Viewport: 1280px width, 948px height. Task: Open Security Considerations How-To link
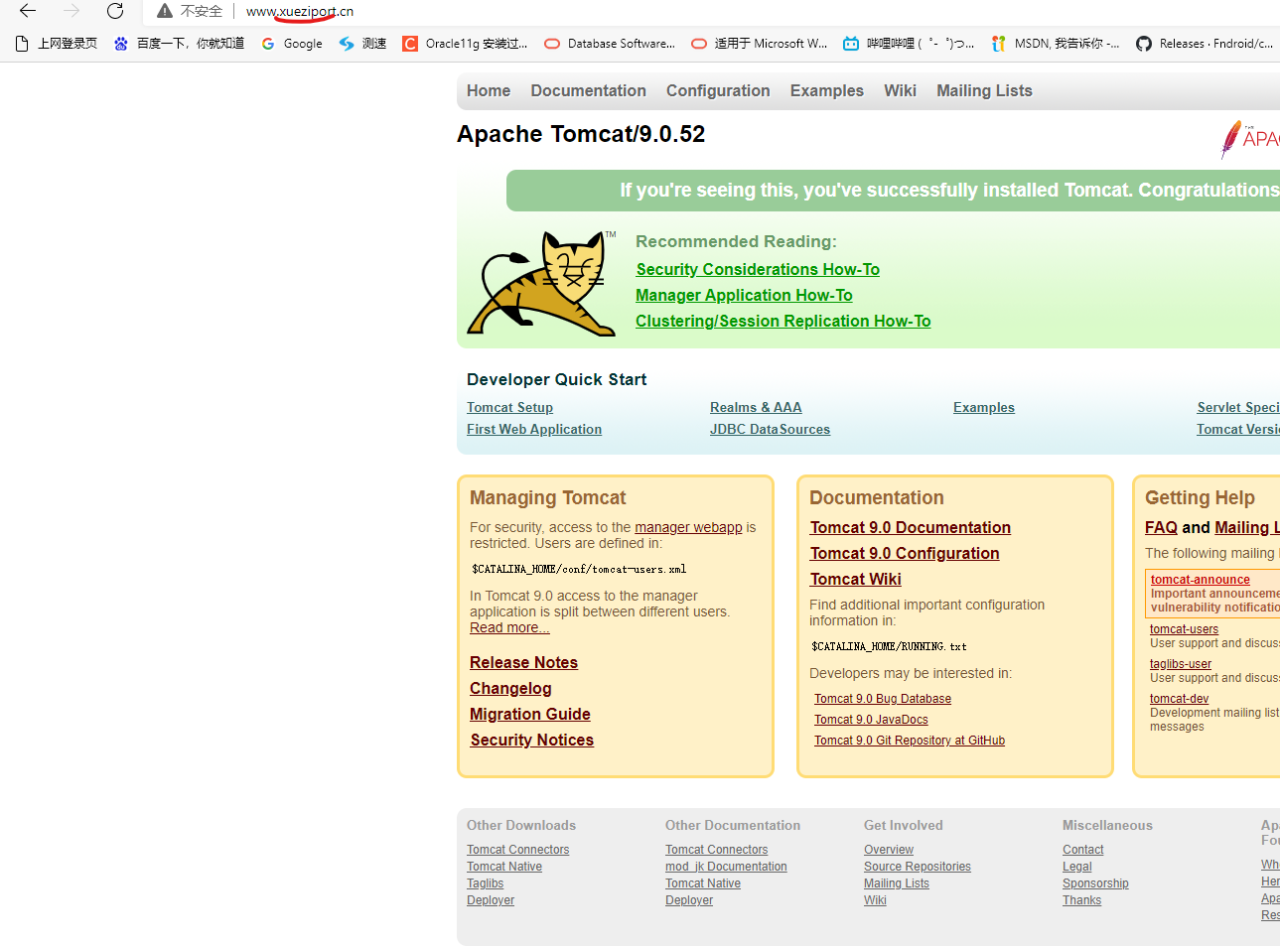point(758,269)
